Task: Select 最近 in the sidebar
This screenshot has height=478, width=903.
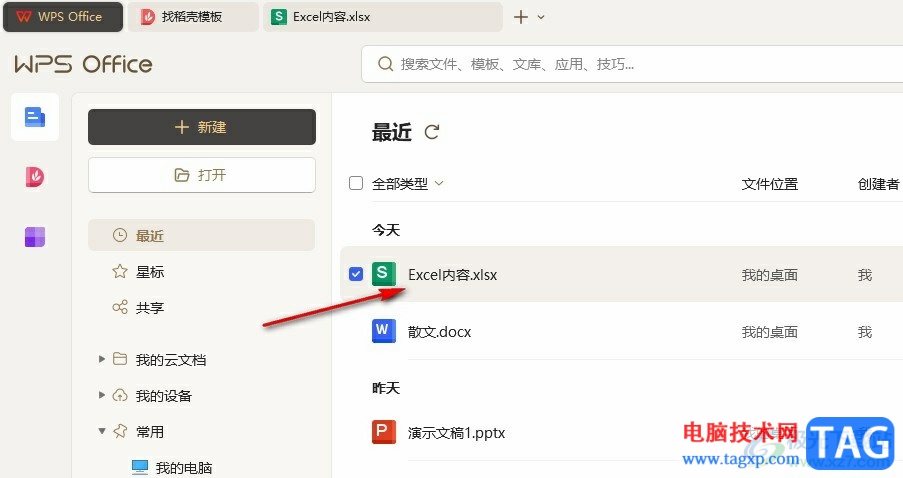Action: coord(202,235)
